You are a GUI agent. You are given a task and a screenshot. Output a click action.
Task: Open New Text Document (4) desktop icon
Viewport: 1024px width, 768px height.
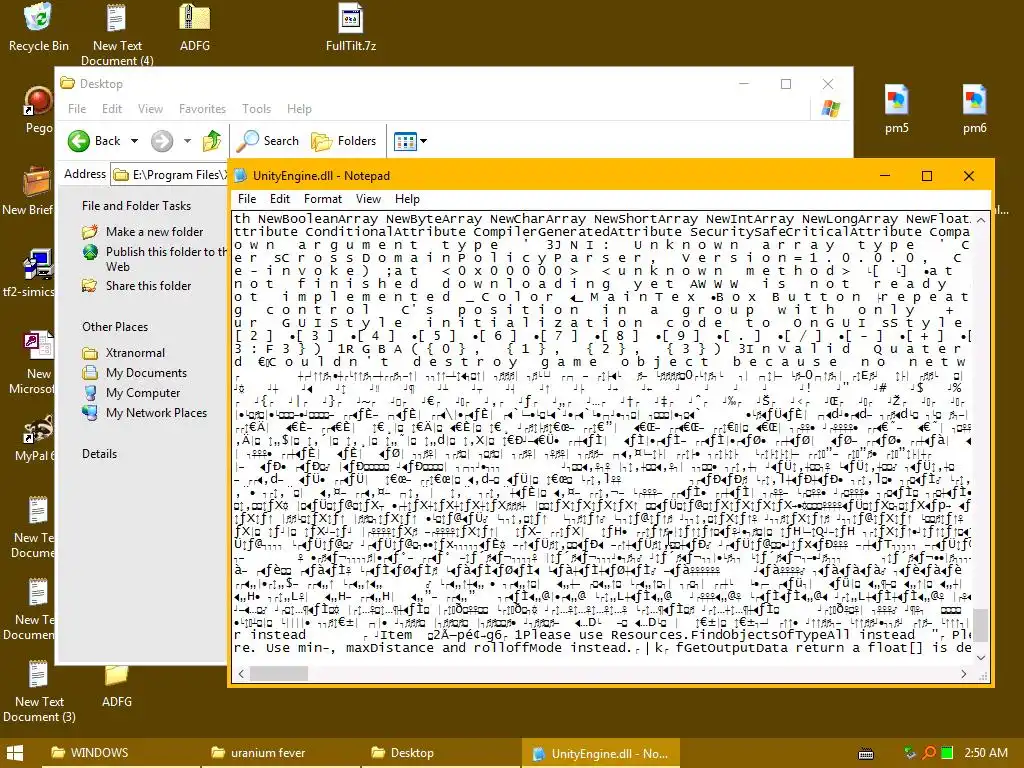click(117, 33)
